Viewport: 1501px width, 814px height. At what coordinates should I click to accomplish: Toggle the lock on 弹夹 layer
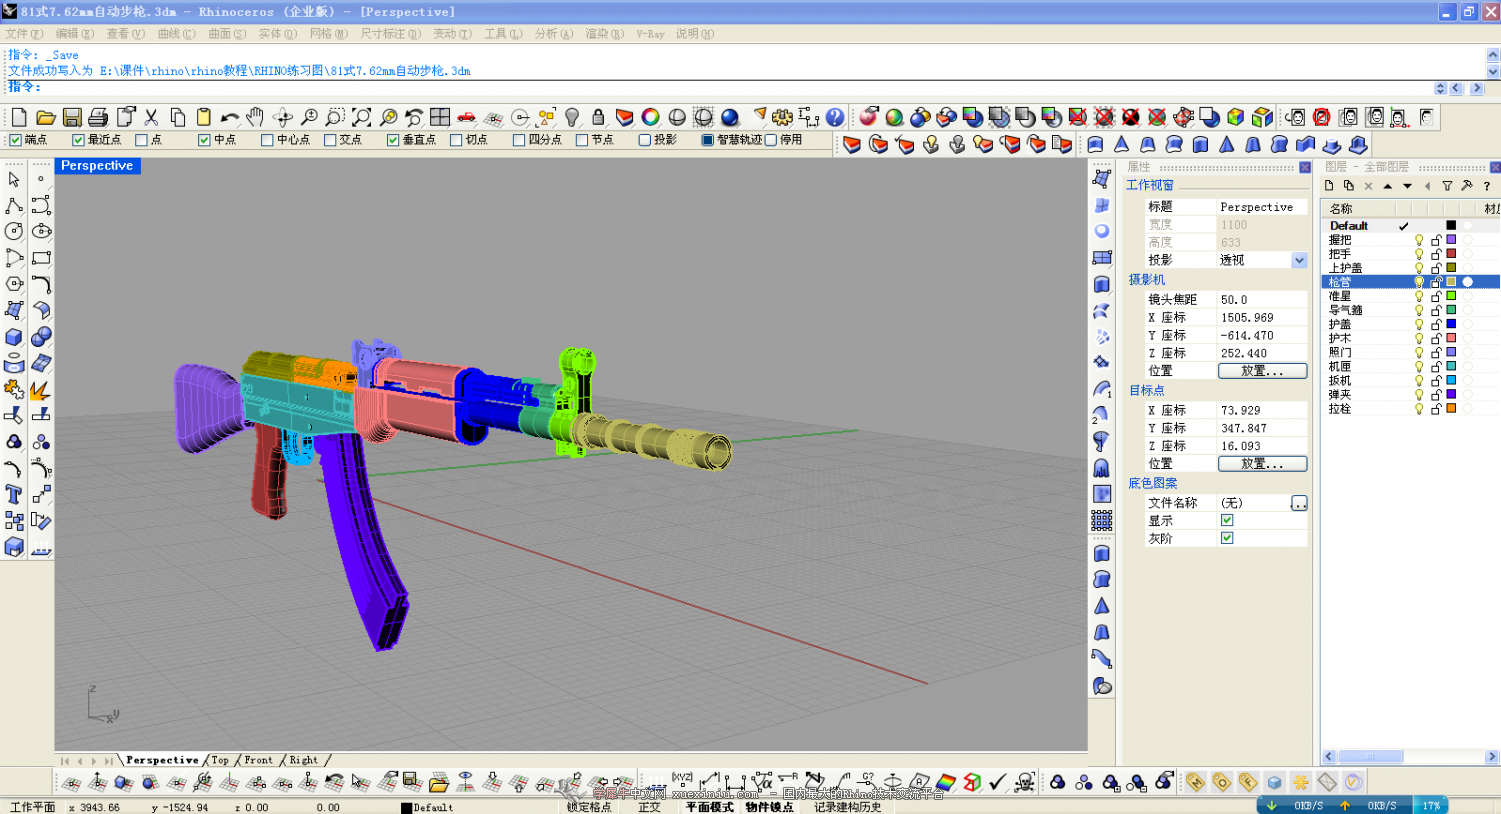point(1435,394)
